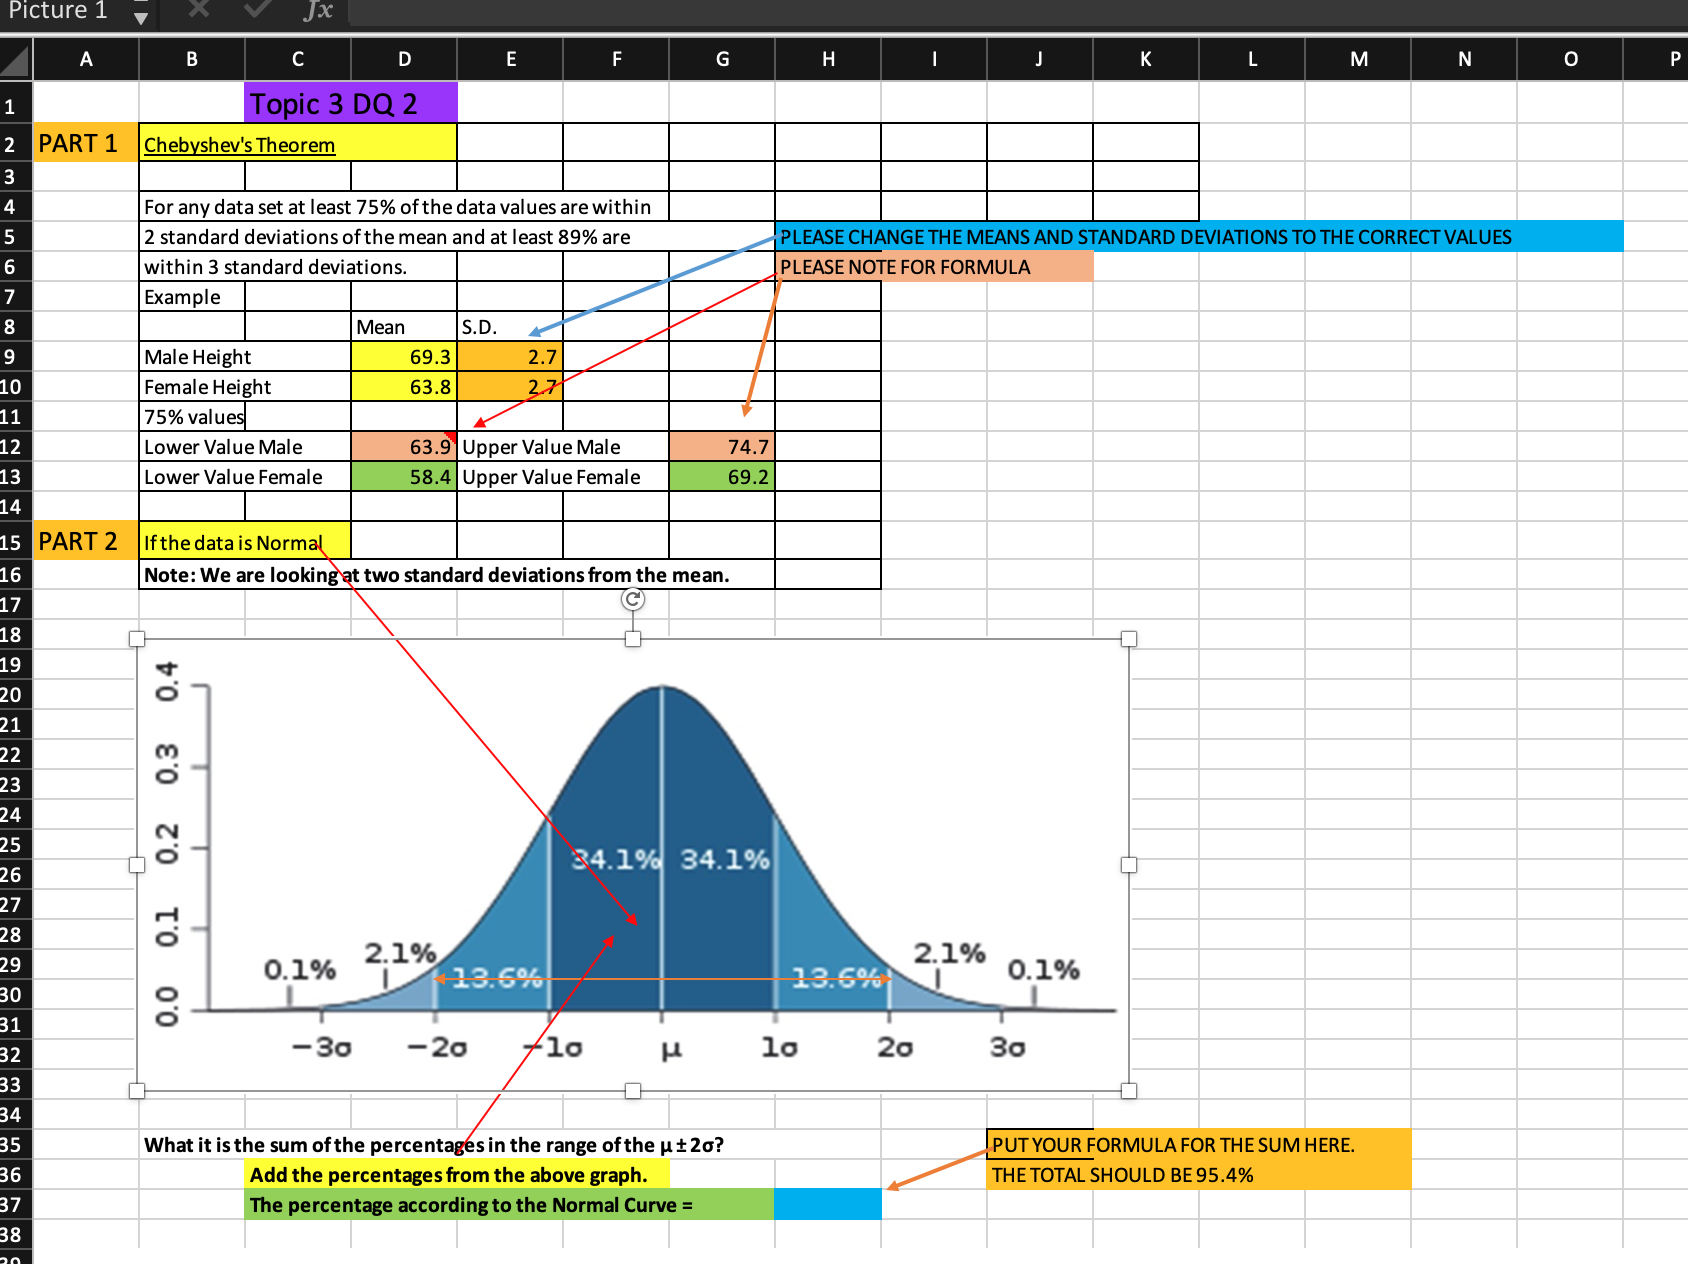Select the Female Height mean value 63.8

pos(404,387)
